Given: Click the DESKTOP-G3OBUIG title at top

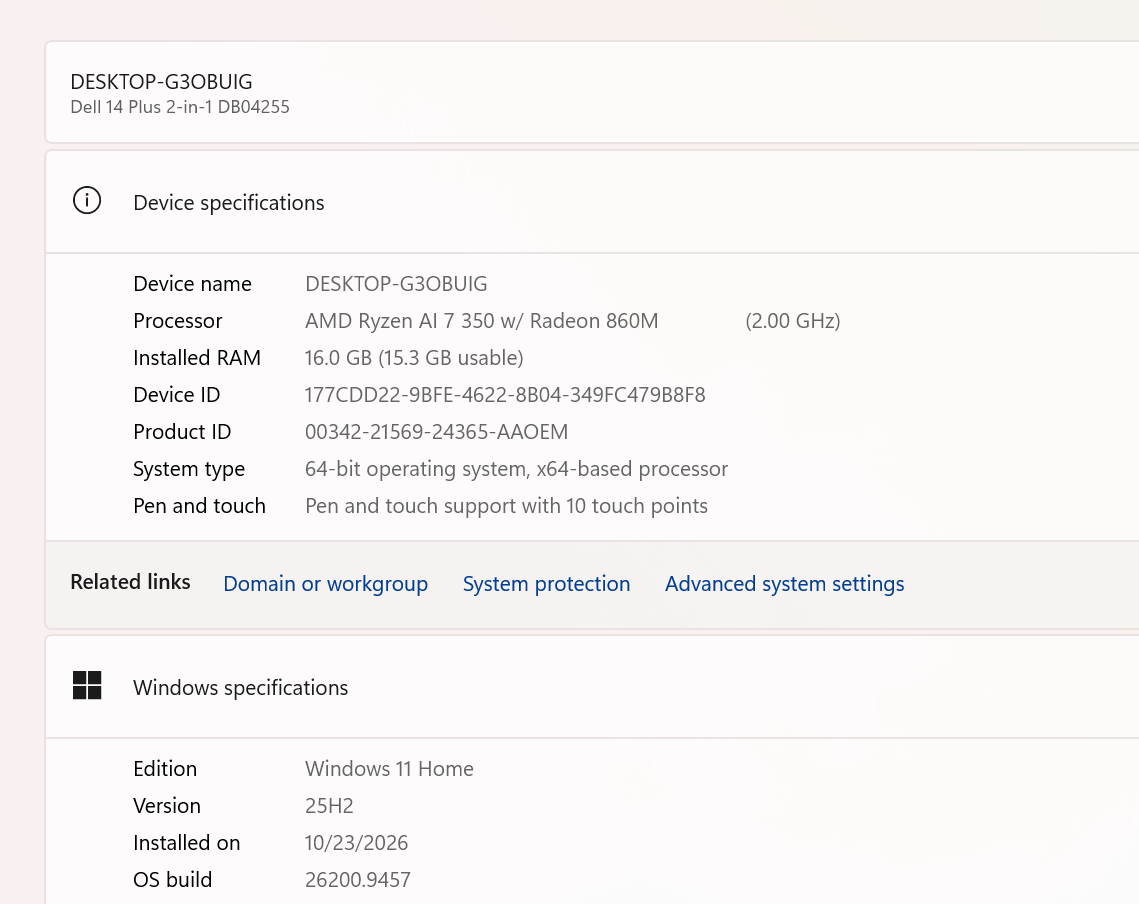Looking at the screenshot, I should (x=161, y=81).
